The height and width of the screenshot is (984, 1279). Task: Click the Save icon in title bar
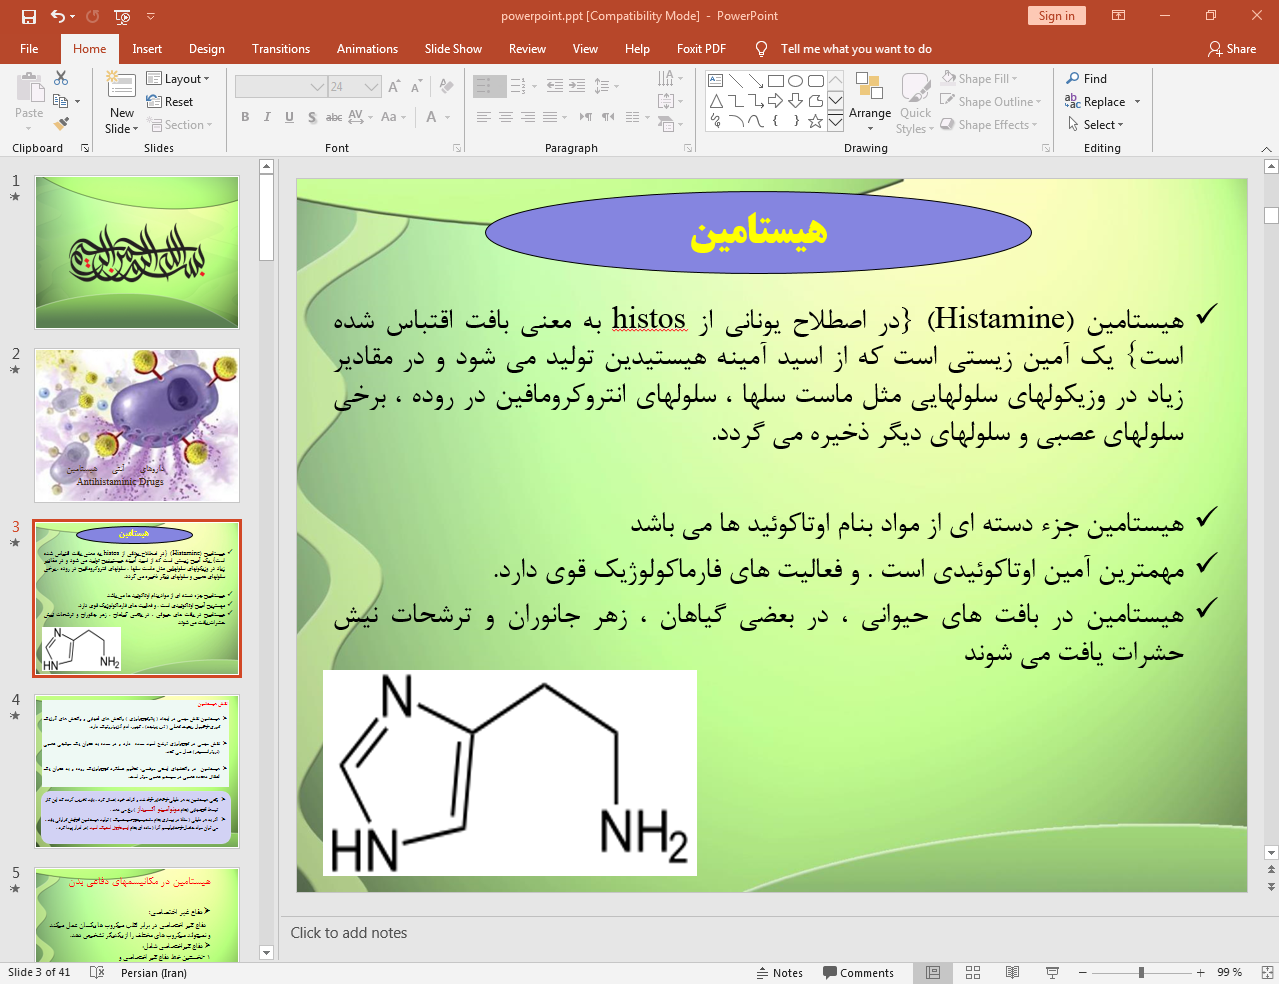tap(29, 16)
